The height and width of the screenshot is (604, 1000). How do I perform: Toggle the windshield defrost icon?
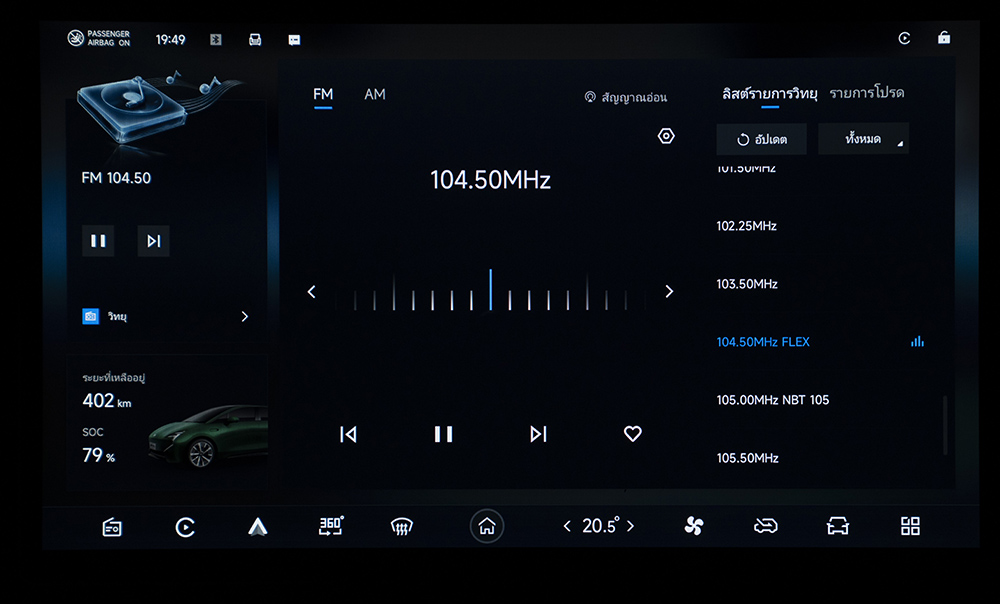tap(402, 527)
